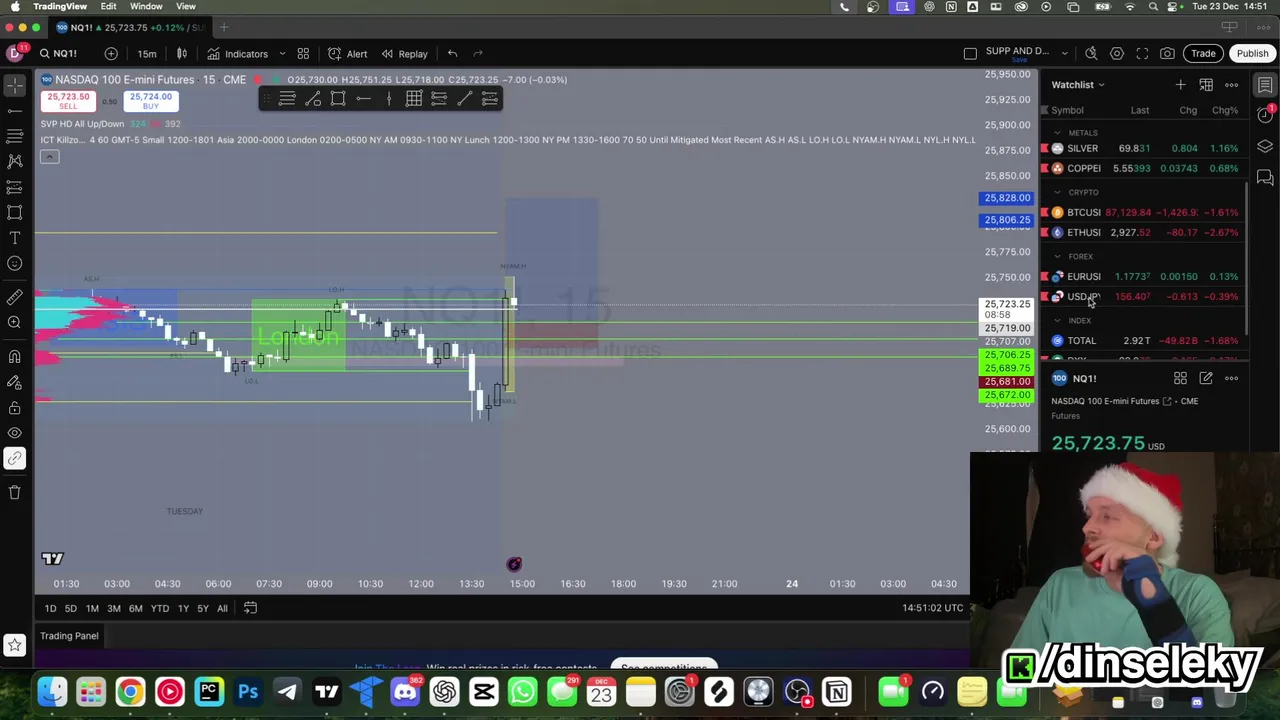
Task: Open the candlestick chart style selector
Action: 182,53
